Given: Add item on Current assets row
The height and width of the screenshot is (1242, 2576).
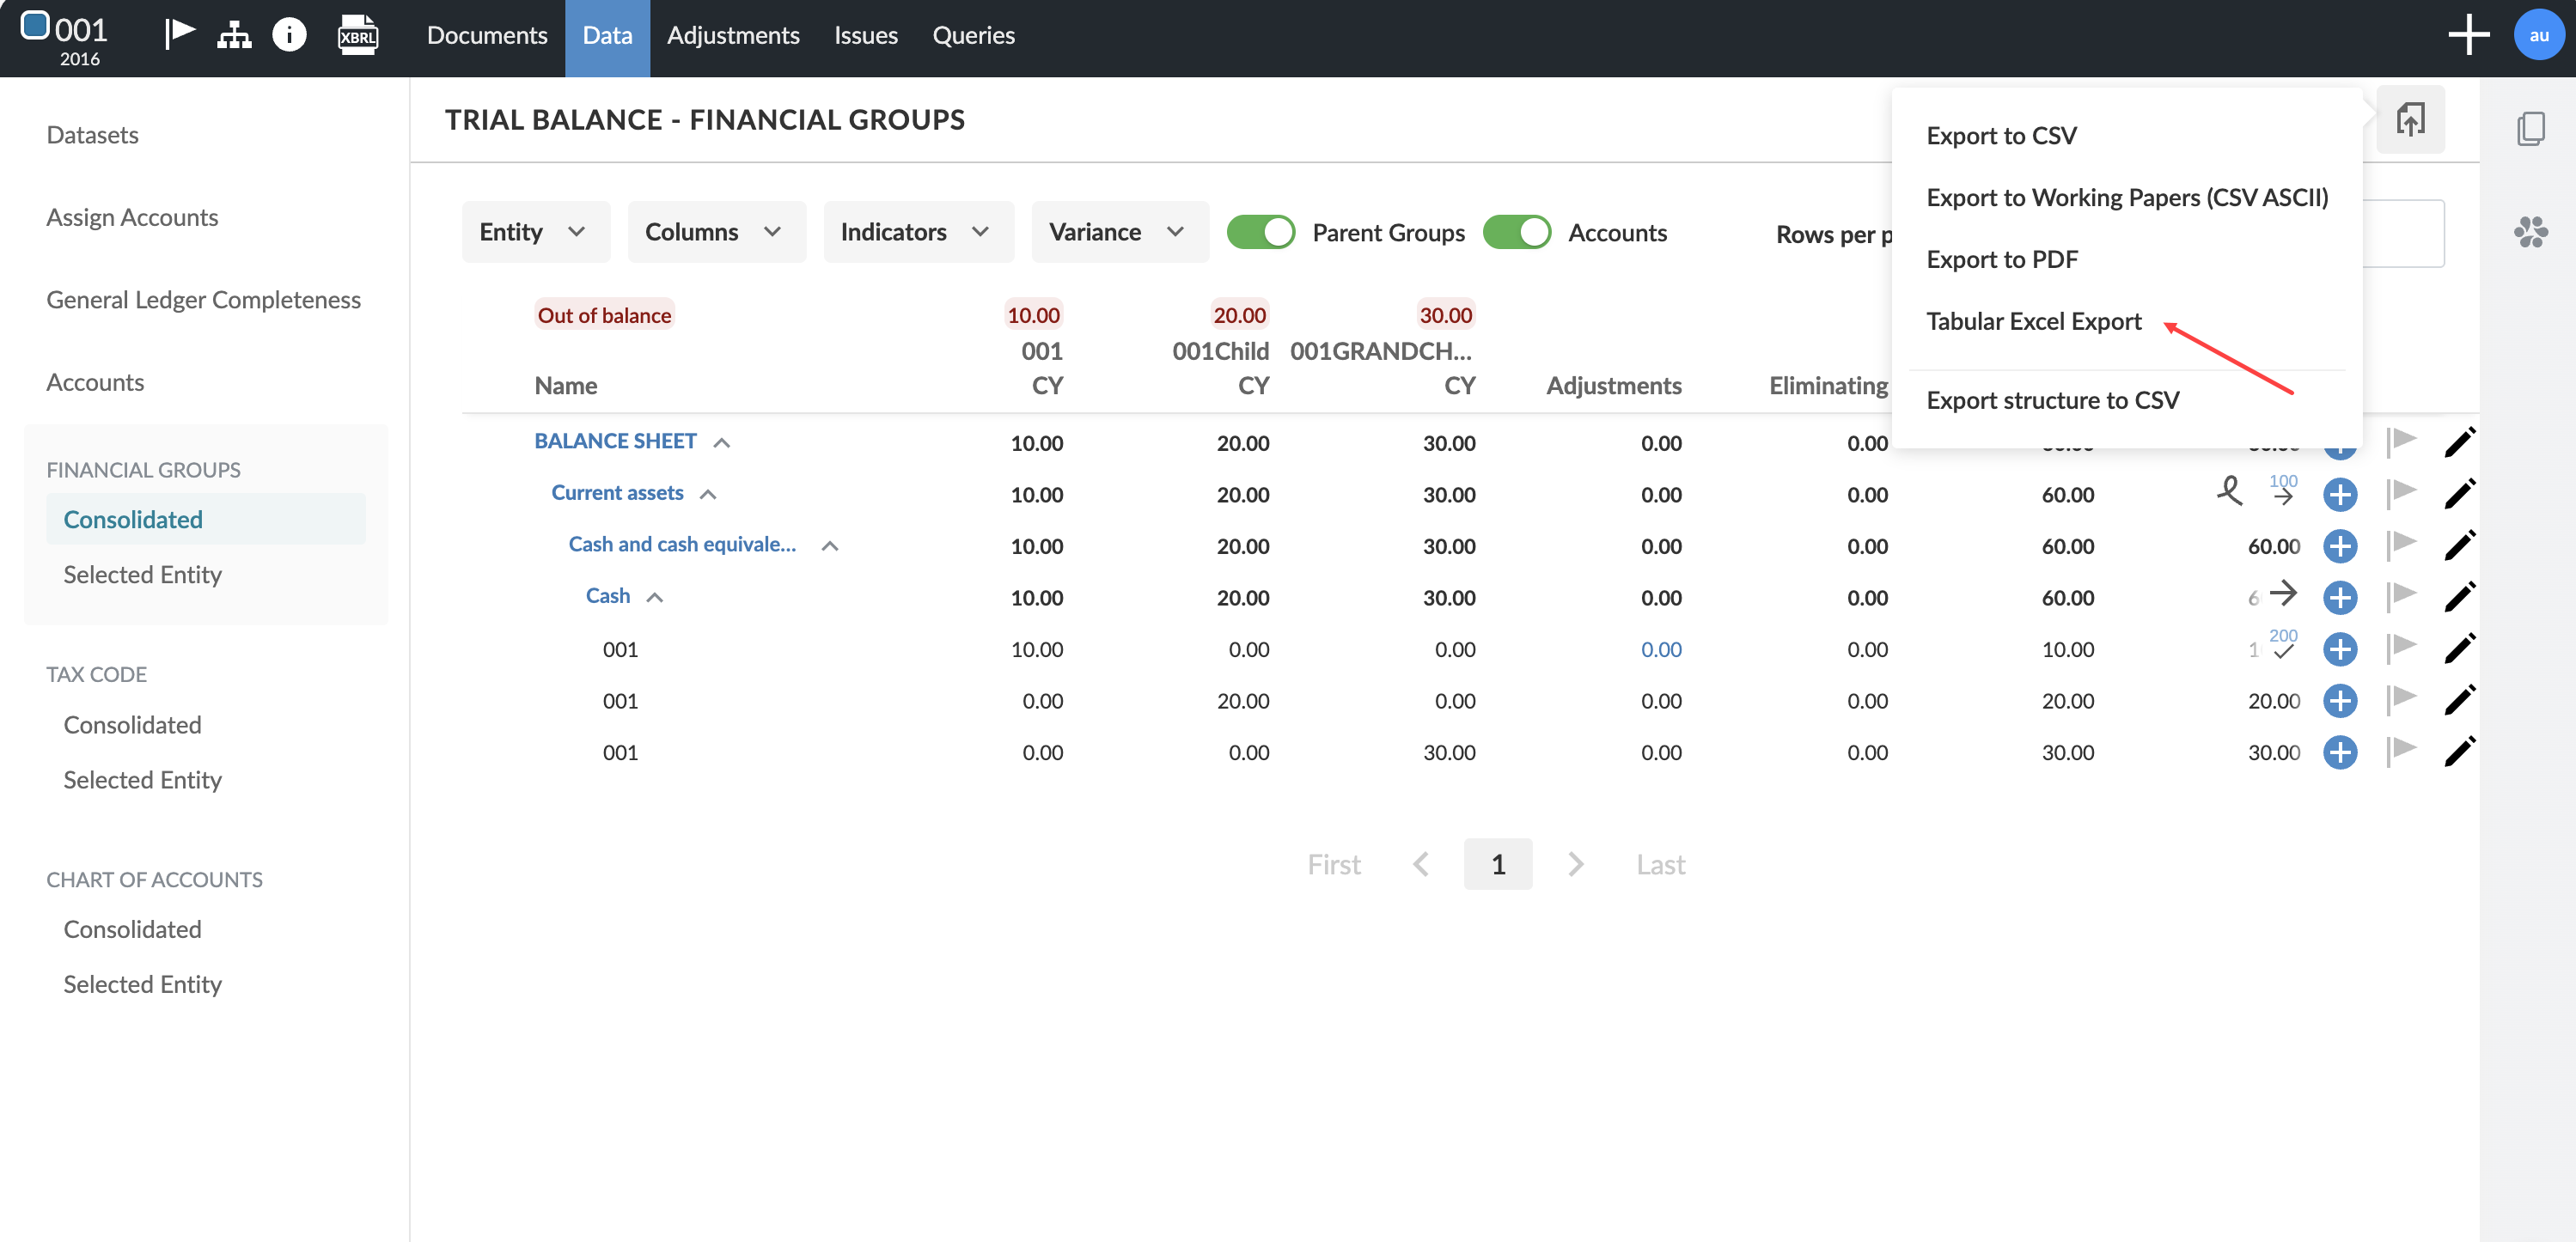Looking at the screenshot, I should (x=2340, y=494).
